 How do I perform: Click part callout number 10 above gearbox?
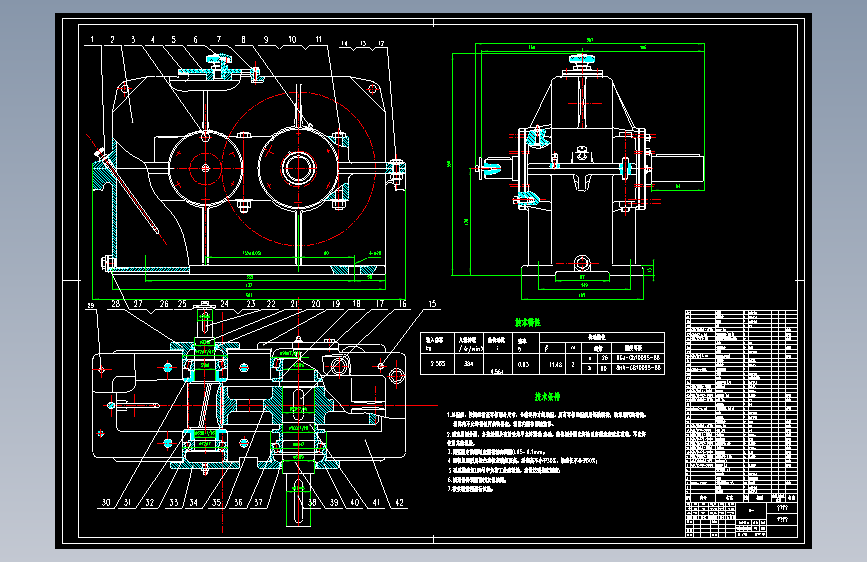(x=293, y=40)
